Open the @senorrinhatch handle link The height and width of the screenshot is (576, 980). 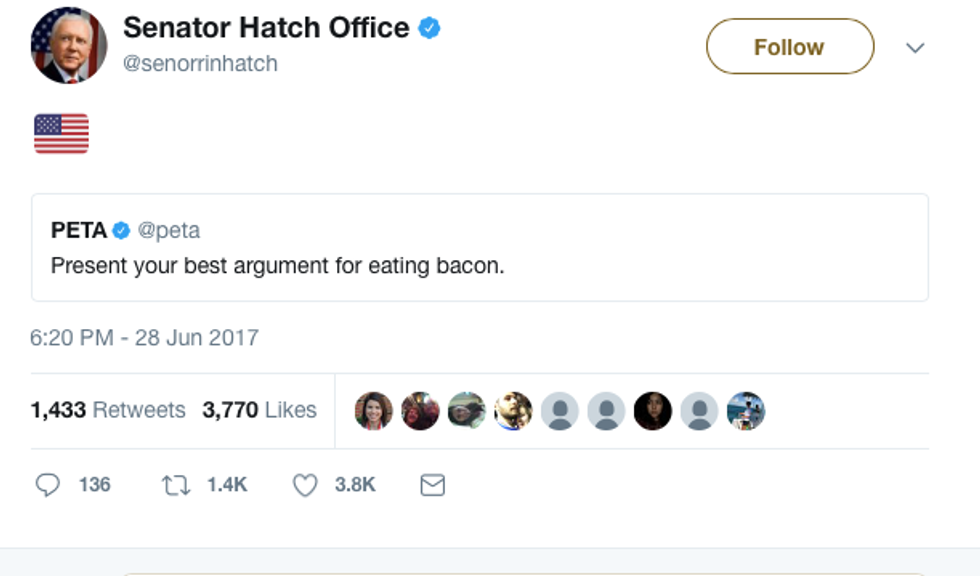click(200, 64)
